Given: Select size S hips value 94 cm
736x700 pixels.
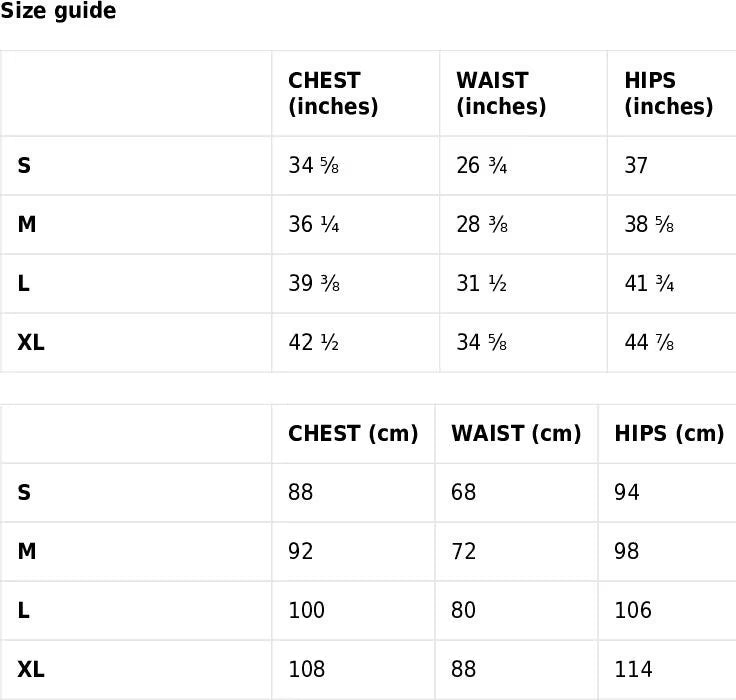Looking at the screenshot, I should [x=627, y=493].
